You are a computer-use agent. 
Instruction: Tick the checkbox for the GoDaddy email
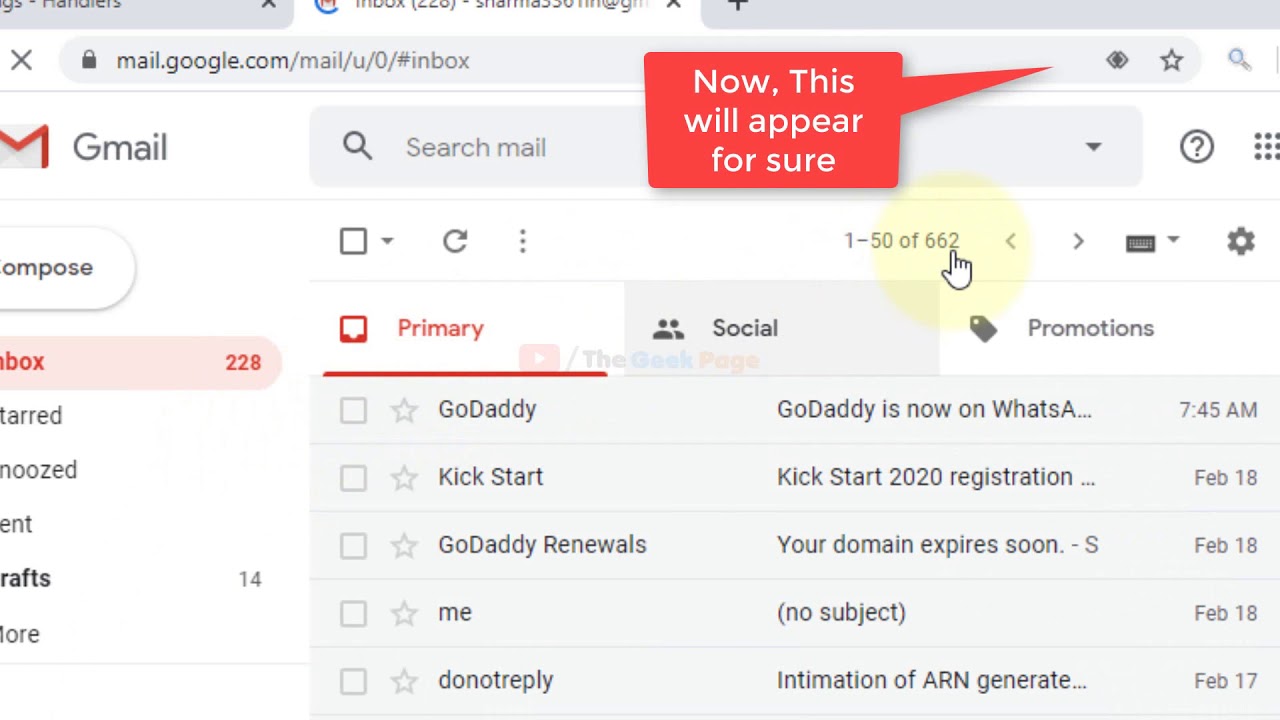[x=353, y=410]
